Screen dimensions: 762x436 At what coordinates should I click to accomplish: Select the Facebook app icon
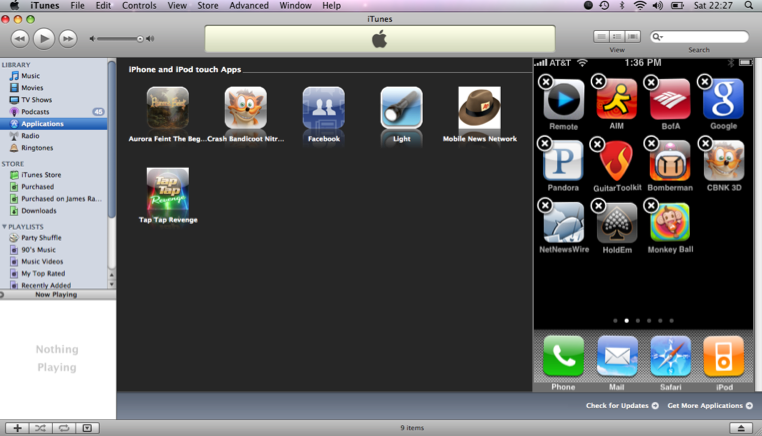(x=324, y=107)
